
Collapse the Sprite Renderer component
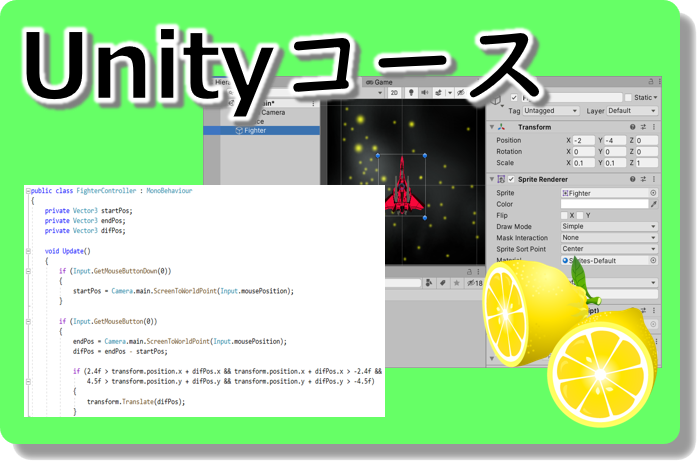coord(492,179)
